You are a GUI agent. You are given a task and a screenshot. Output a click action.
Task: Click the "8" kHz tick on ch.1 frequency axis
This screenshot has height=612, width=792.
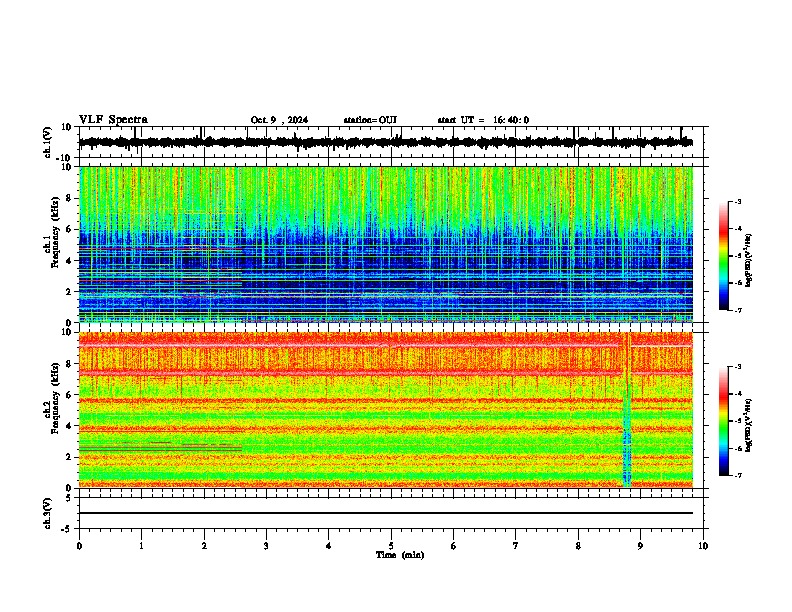tap(70, 198)
